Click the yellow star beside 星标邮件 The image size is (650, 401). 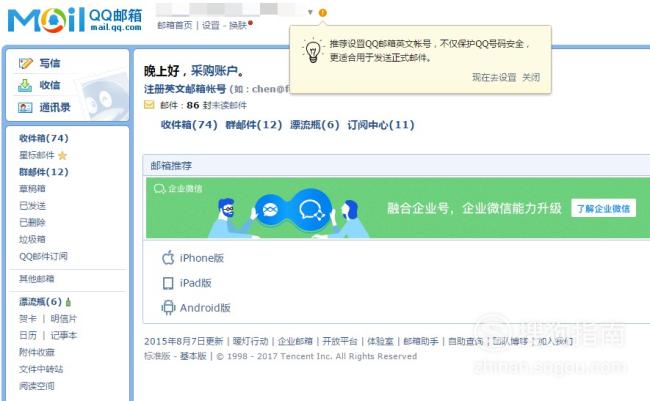[x=62, y=156]
